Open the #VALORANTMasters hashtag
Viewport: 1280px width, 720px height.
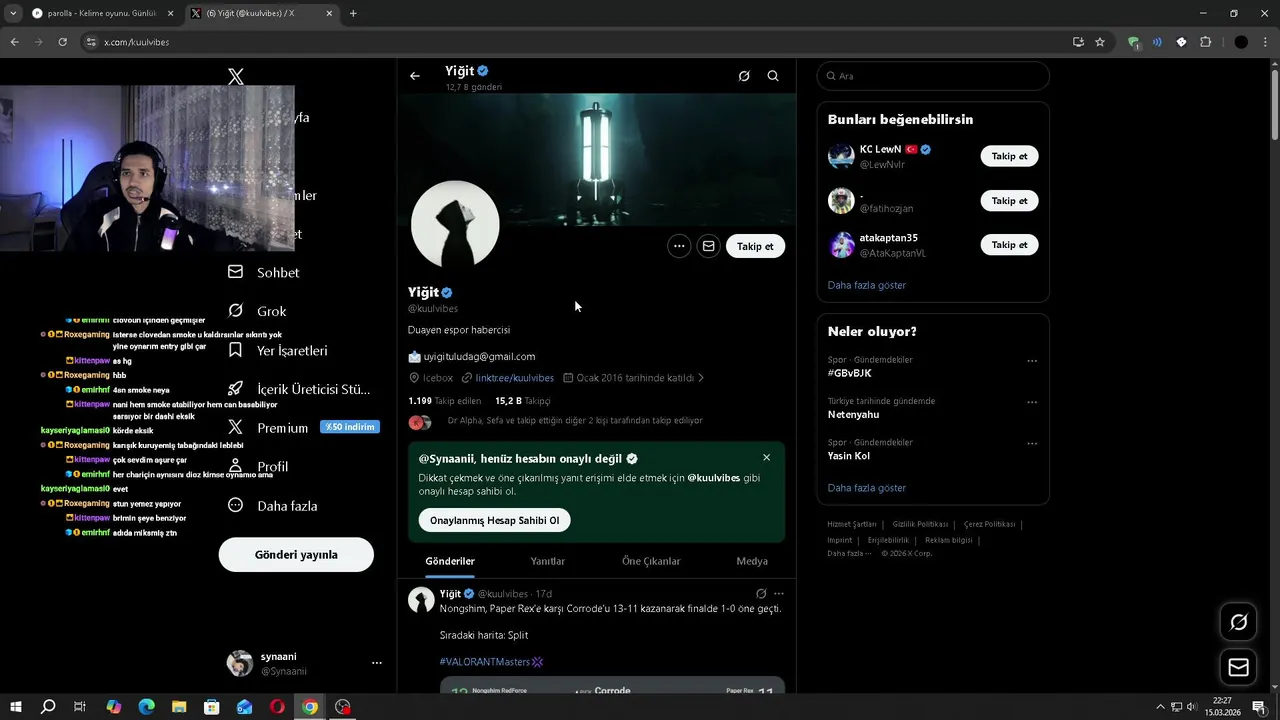click(x=491, y=662)
